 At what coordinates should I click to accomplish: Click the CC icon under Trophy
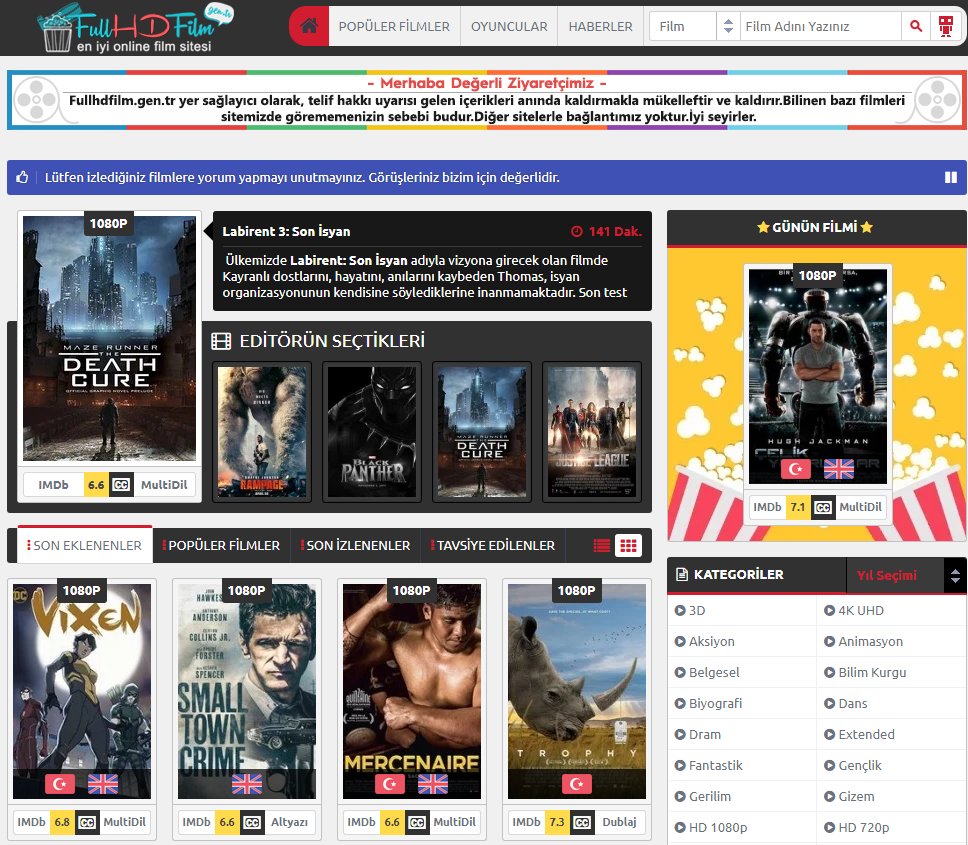coord(582,822)
